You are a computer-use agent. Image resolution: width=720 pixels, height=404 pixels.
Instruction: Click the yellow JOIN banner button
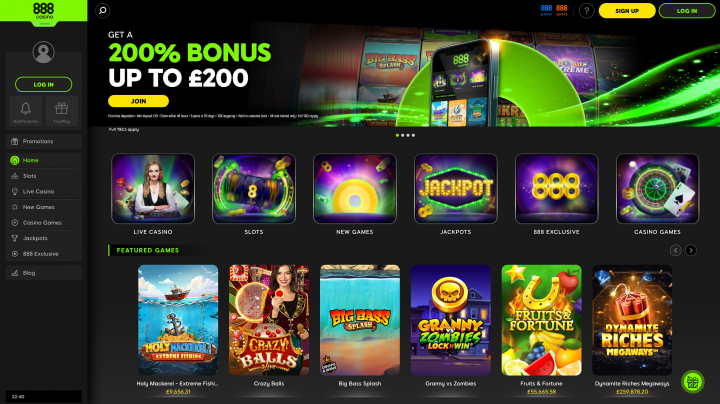138,101
